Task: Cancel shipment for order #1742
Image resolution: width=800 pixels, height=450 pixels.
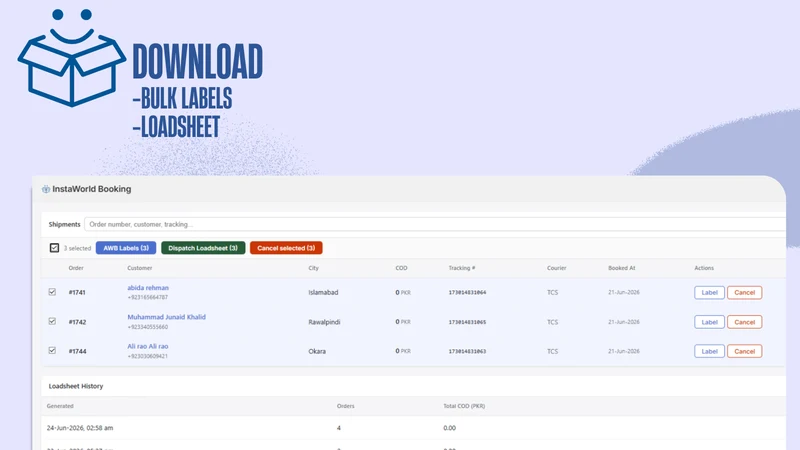Action: tap(744, 322)
